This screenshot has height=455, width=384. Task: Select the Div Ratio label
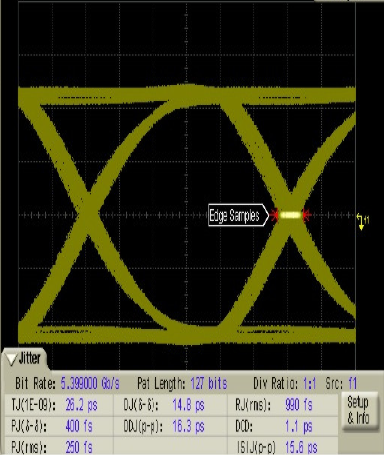[275, 384]
